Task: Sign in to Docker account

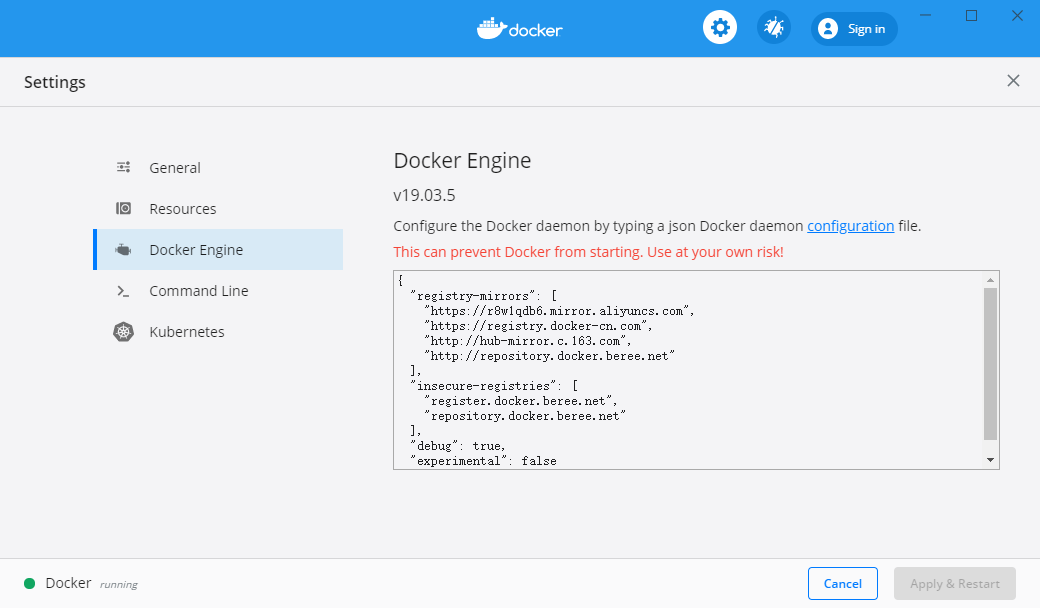Action: [x=854, y=29]
